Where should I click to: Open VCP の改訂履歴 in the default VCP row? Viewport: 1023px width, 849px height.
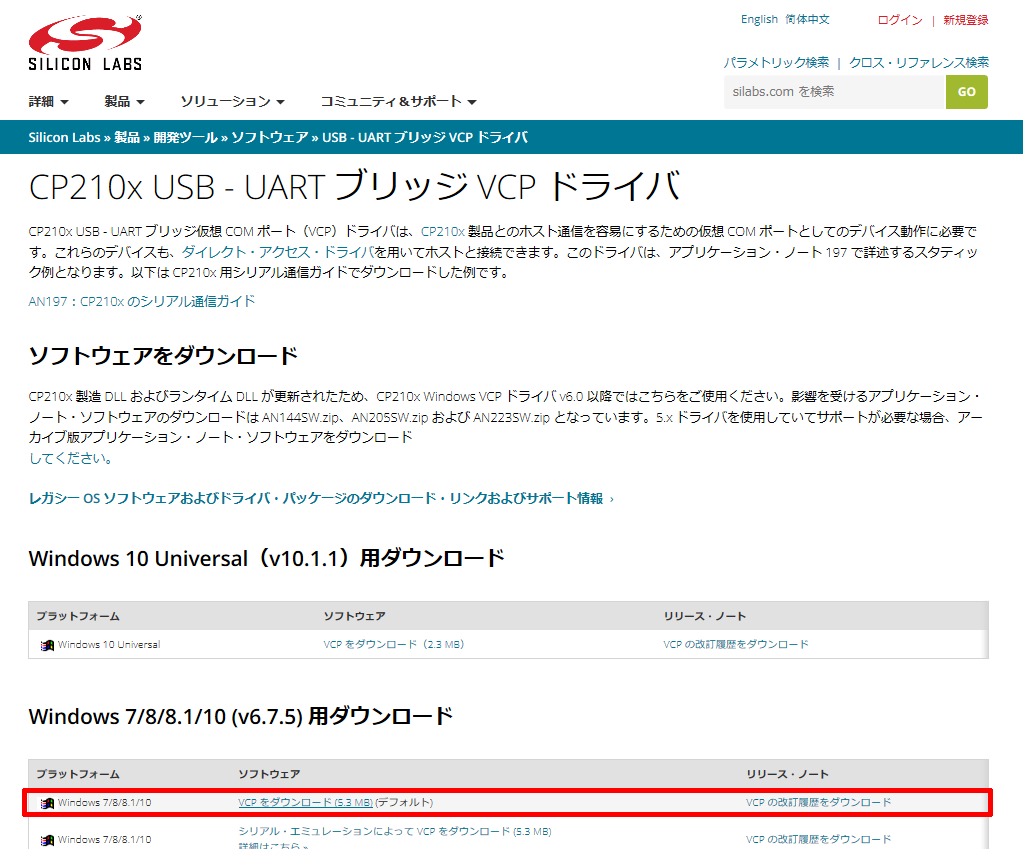coord(818,803)
